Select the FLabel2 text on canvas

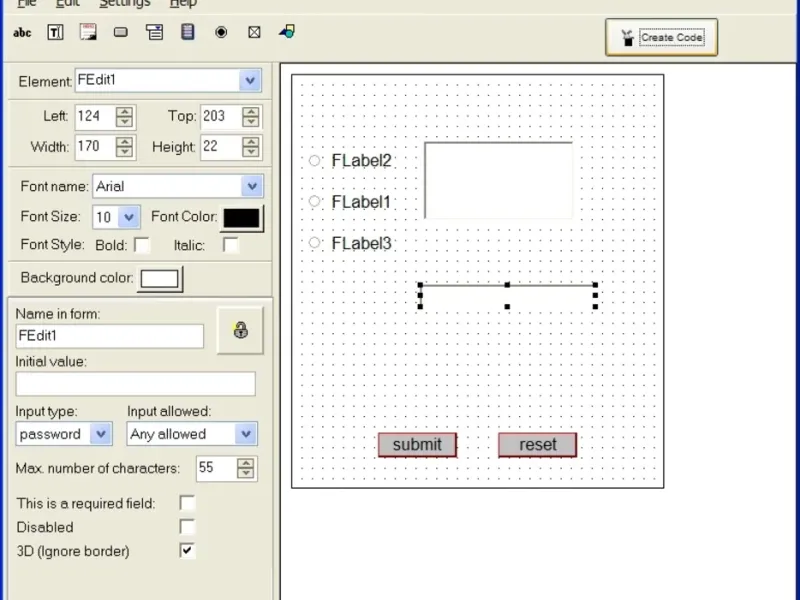click(x=361, y=161)
